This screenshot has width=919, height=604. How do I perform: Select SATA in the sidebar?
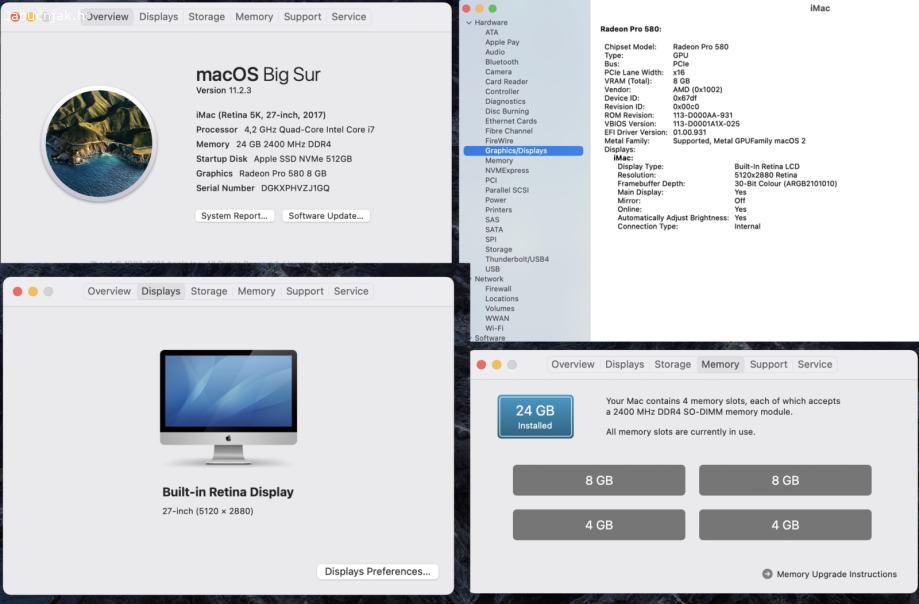pyautogui.click(x=494, y=230)
